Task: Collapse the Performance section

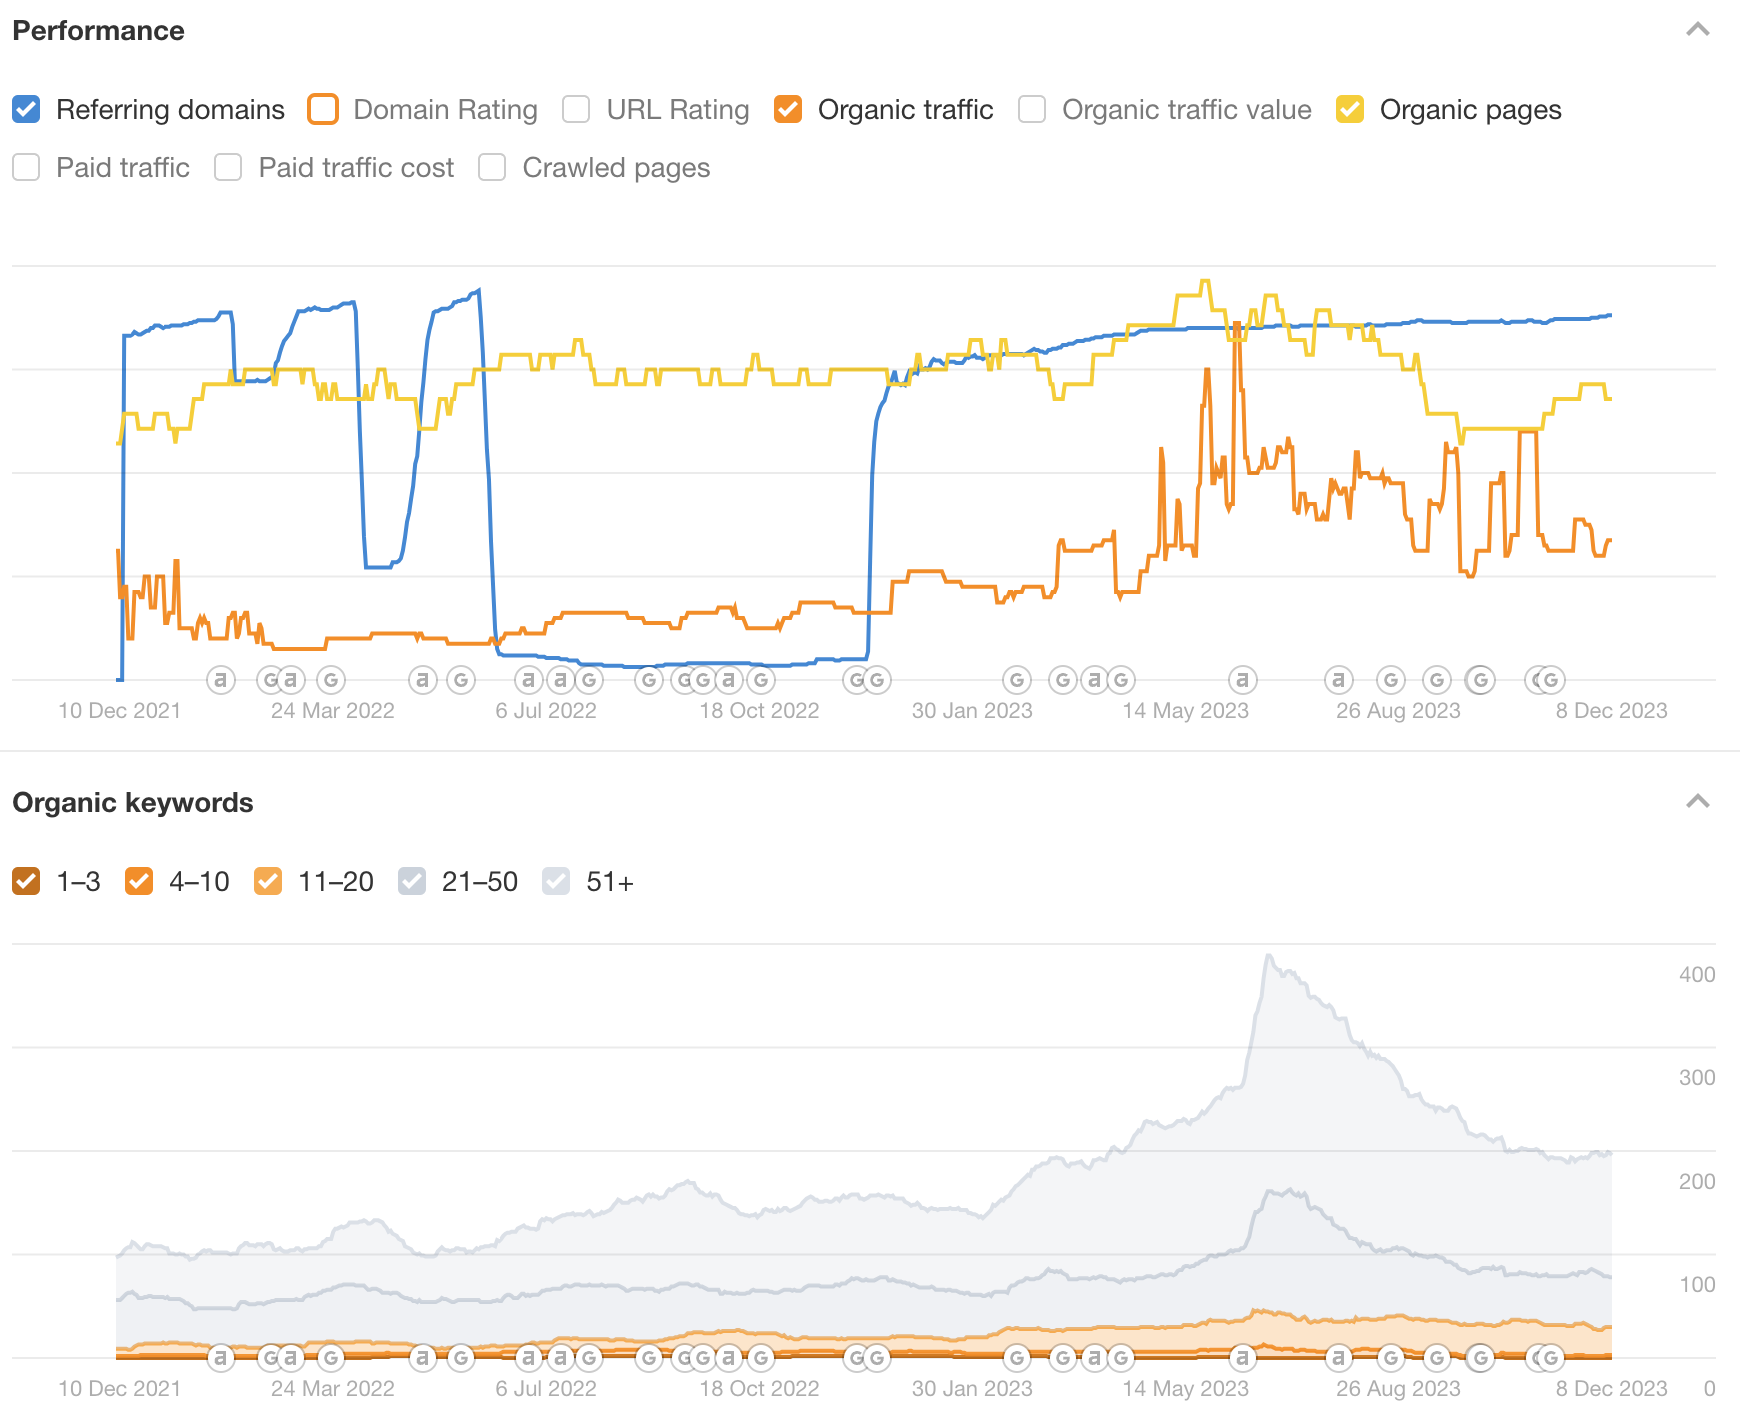Action: click(x=1697, y=30)
